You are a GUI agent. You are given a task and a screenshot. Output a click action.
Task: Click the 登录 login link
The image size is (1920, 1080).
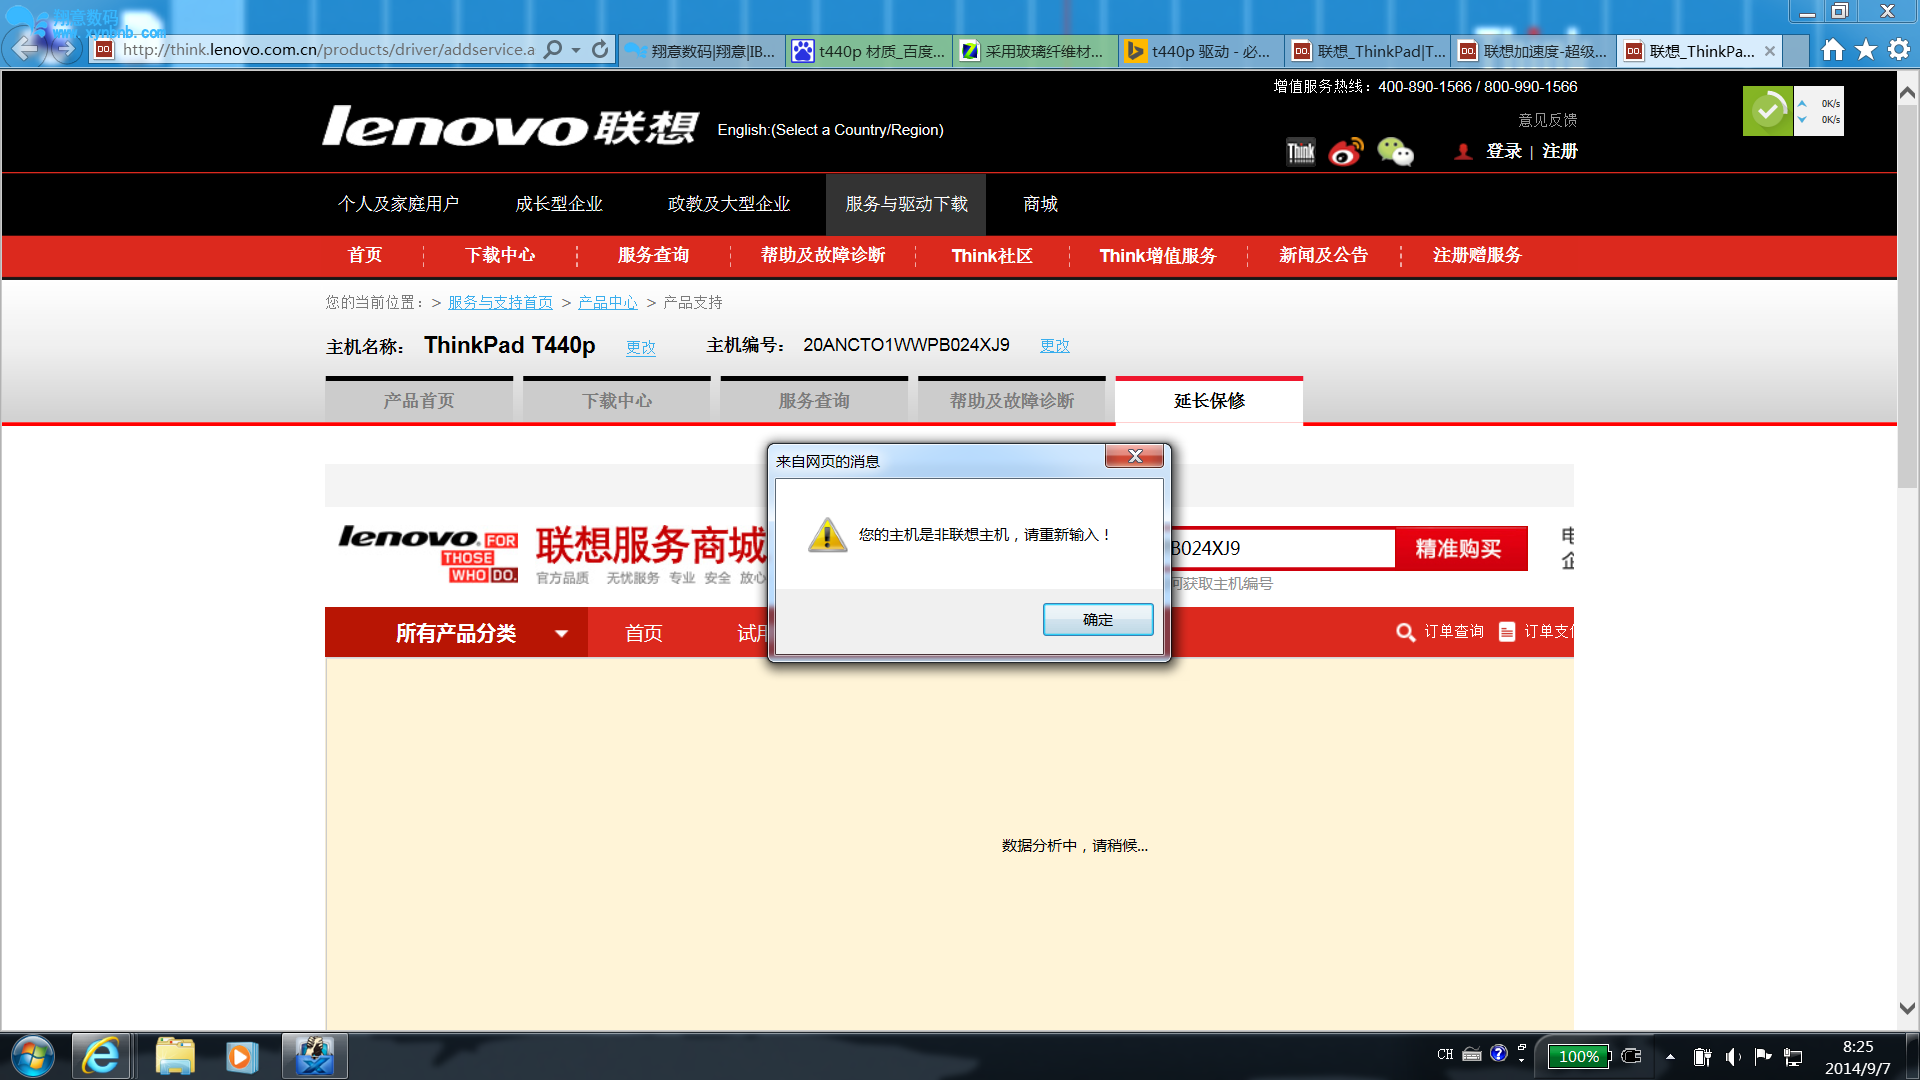click(x=1503, y=151)
